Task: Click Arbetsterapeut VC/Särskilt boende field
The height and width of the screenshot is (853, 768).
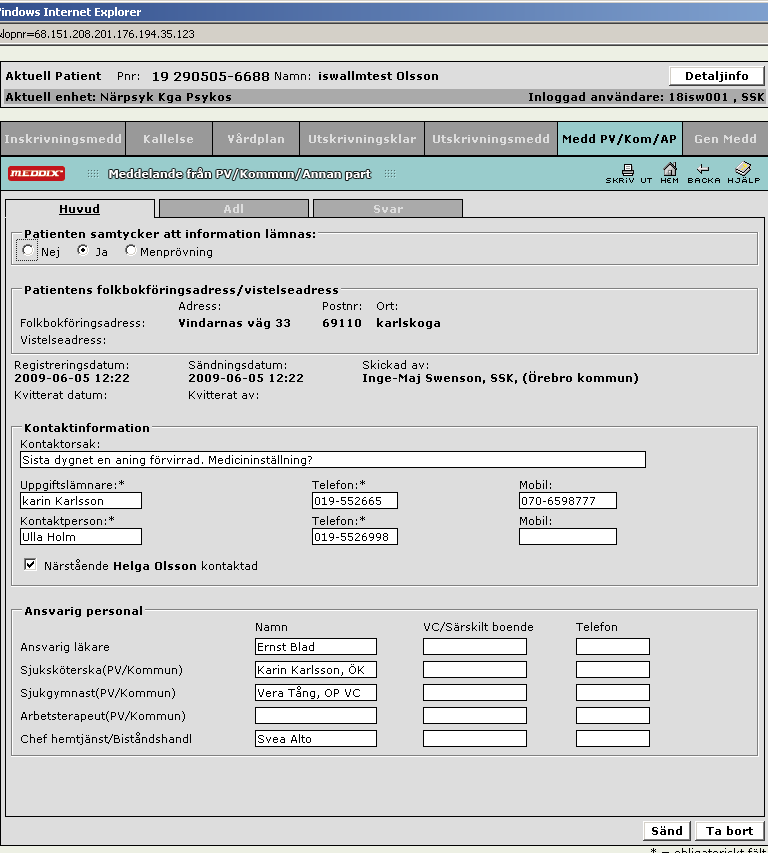Action: tap(475, 715)
